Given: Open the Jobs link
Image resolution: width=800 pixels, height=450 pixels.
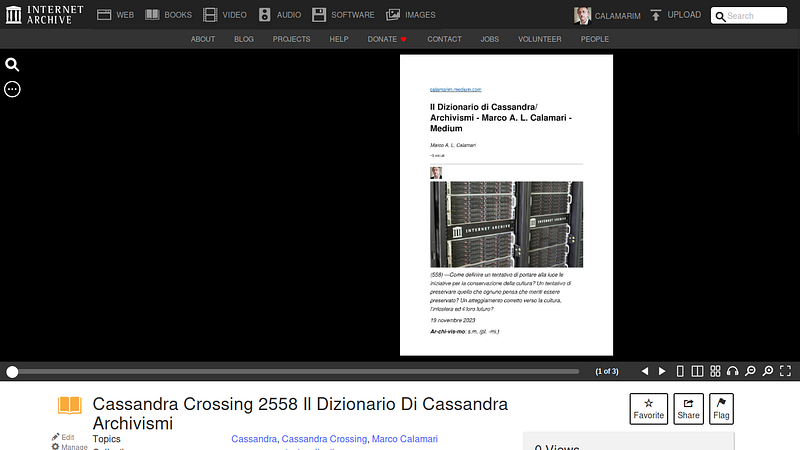Looking at the screenshot, I should [x=489, y=39].
